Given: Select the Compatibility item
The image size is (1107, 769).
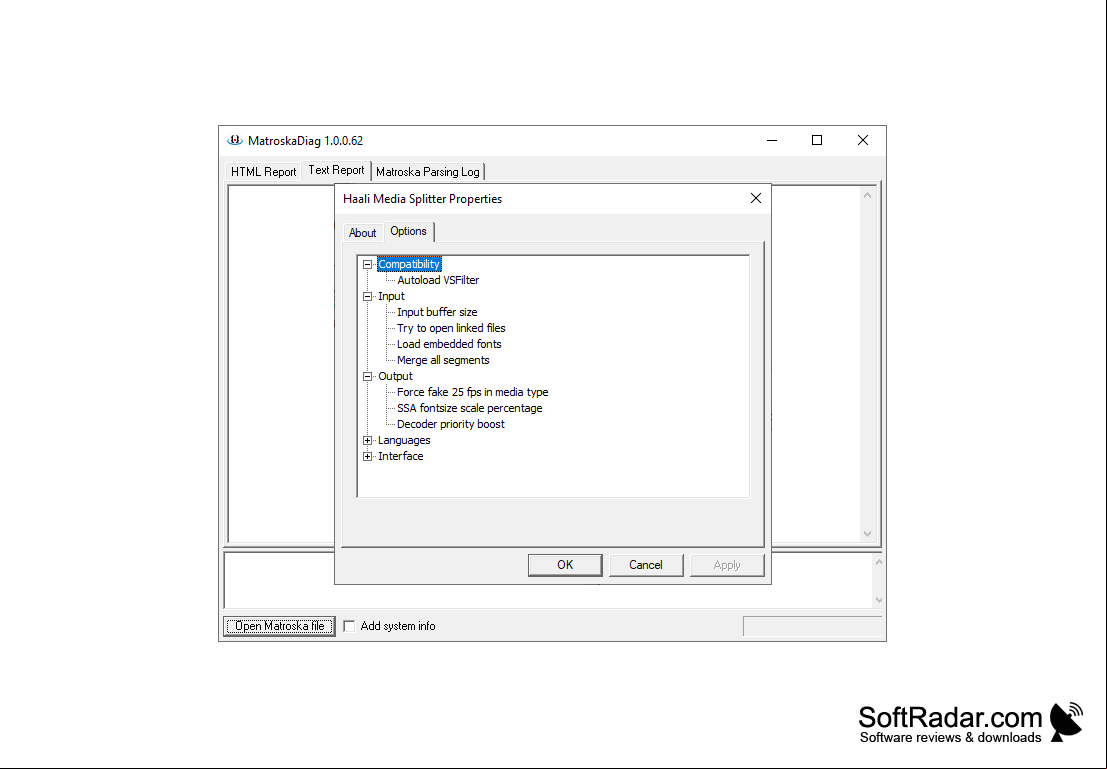Looking at the screenshot, I should click(409, 264).
